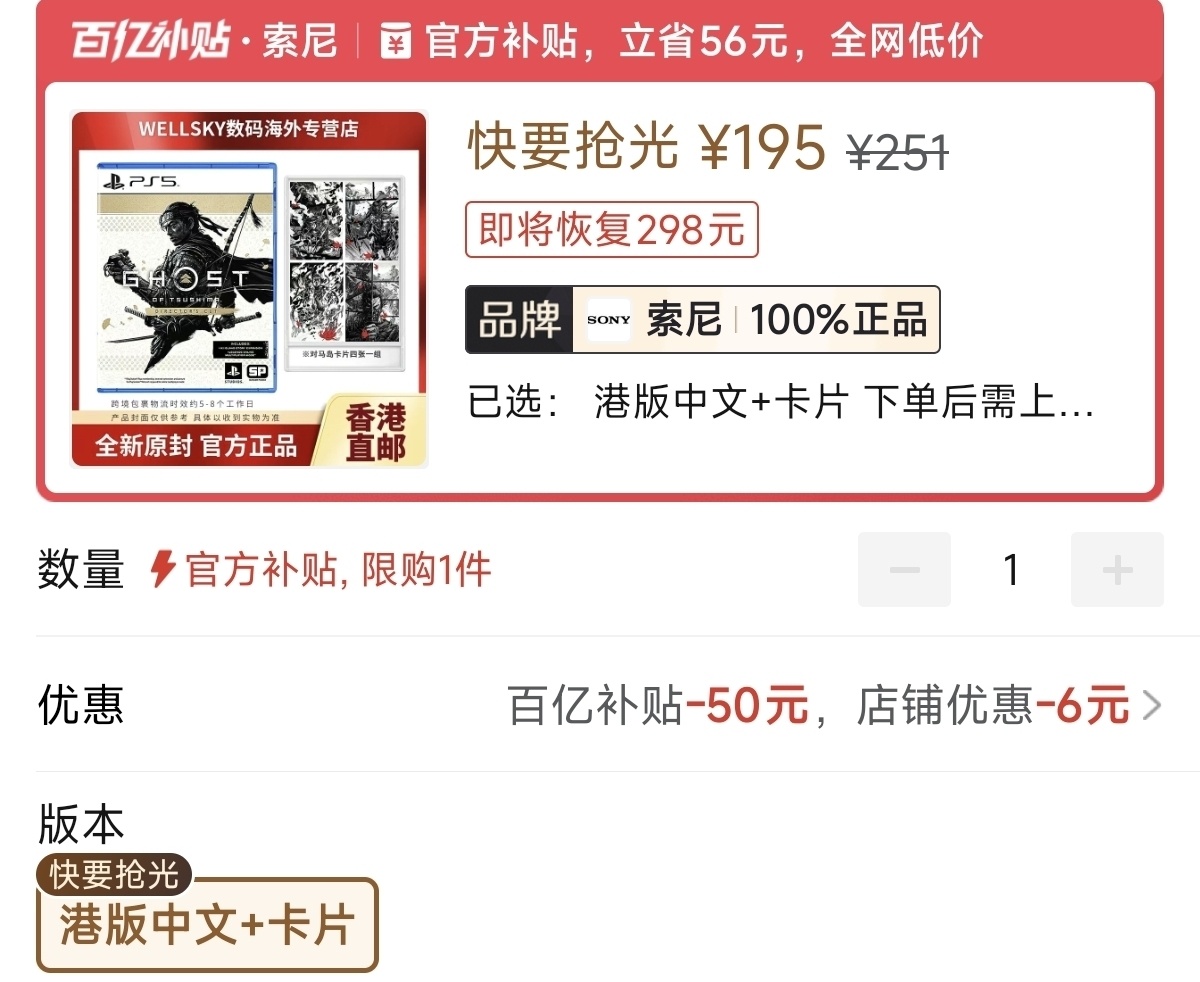Decrease quantity with the minus button

point(904,570)
